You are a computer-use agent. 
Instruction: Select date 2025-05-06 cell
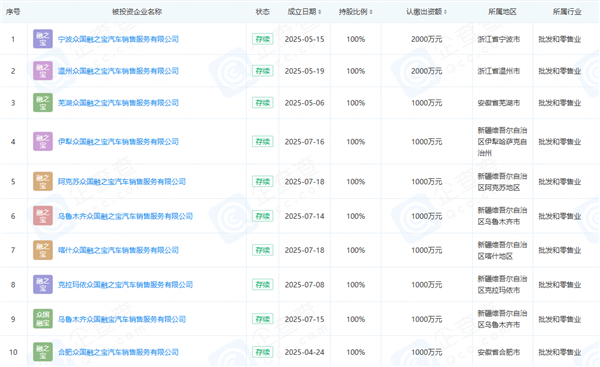[x=304, y=103]
